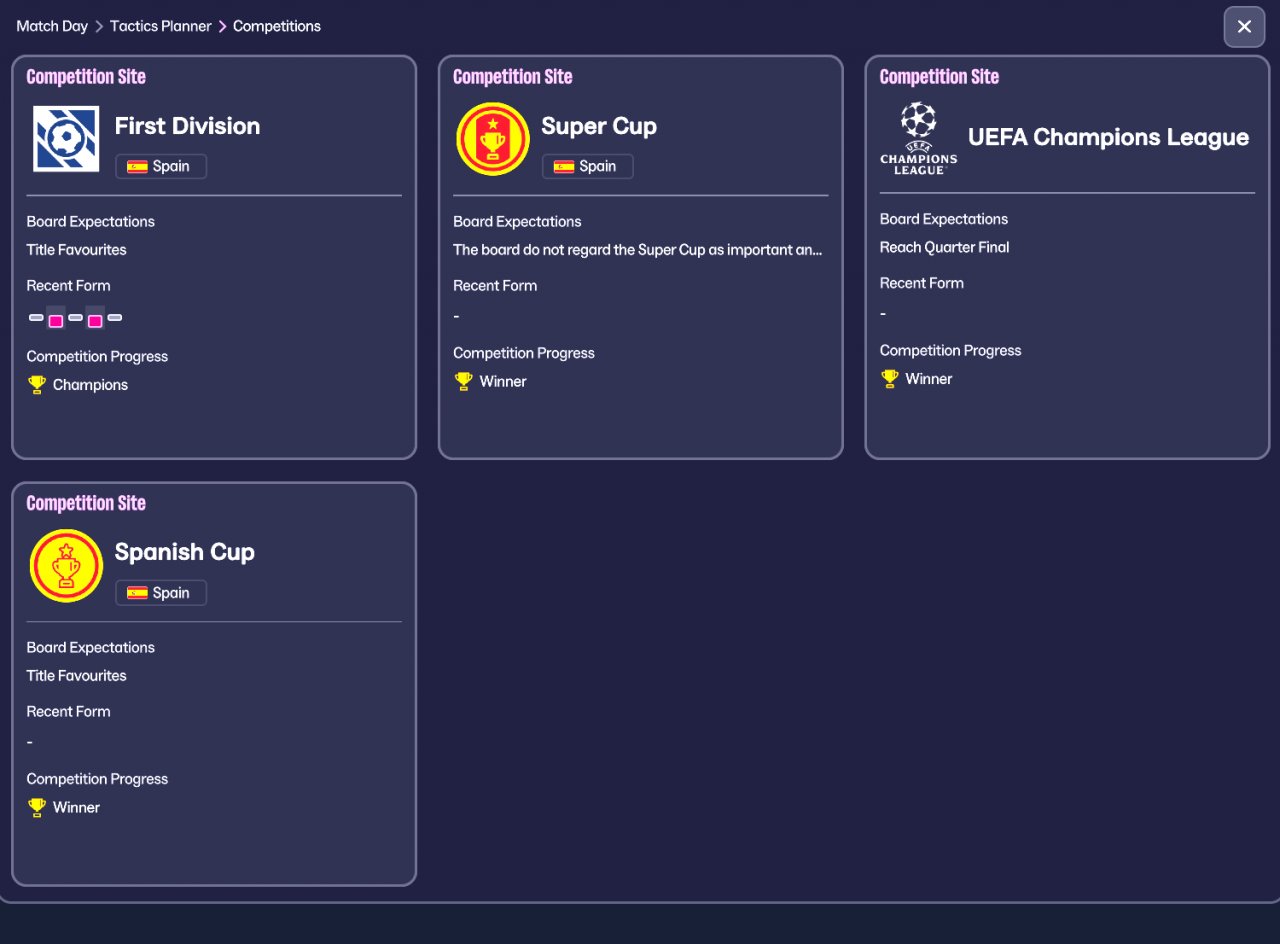Click the UEFA Champions League logo
The height and width of the screenshot is (944, 1280).
coord(918,139)
